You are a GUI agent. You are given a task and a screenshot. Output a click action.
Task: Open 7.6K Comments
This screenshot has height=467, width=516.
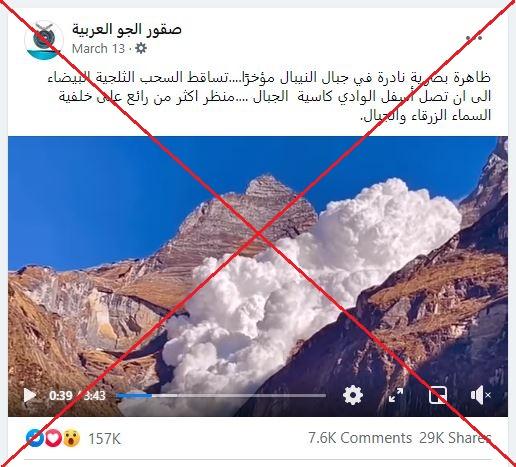pos(360,438)
